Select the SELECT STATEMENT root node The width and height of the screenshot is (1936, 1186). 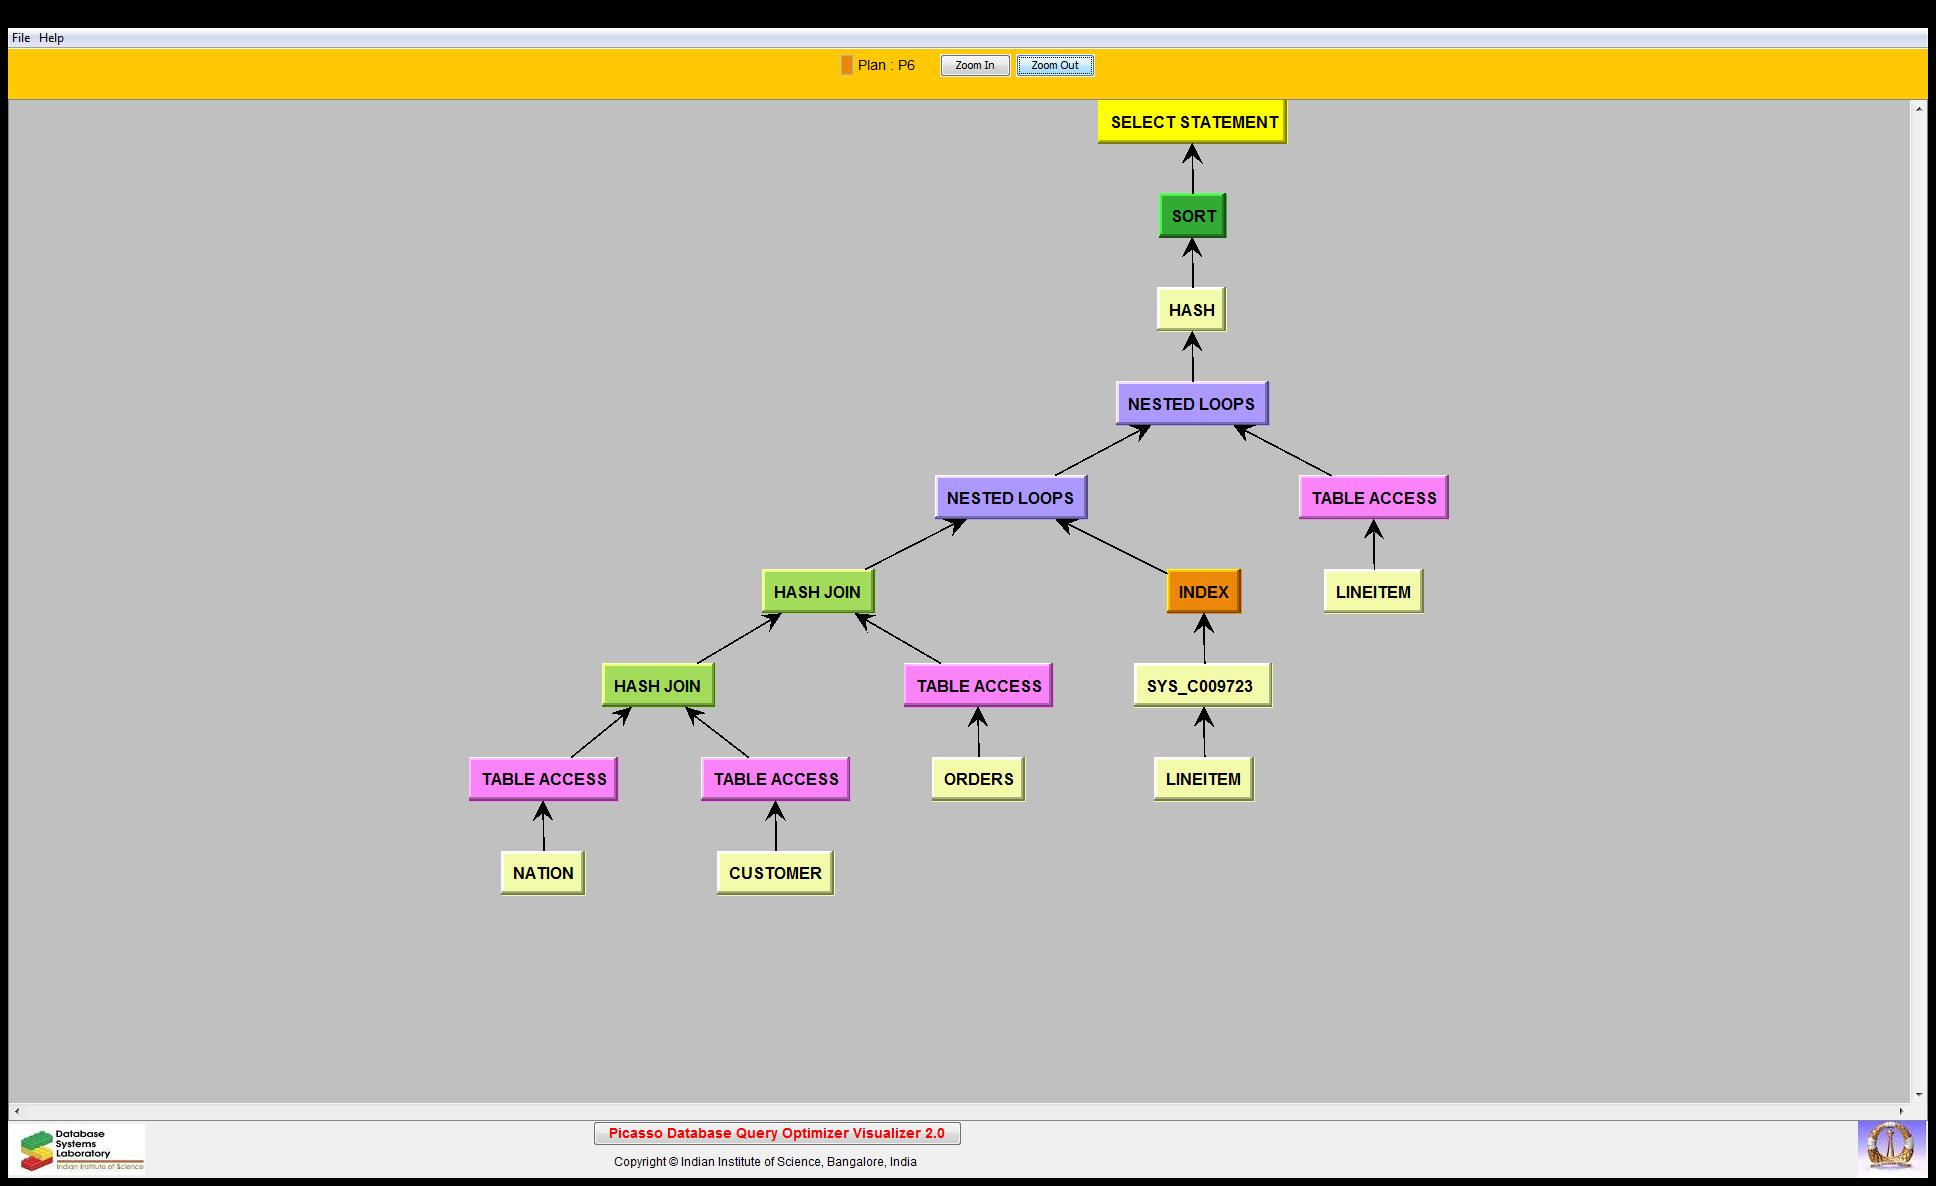pos(1192,122)
